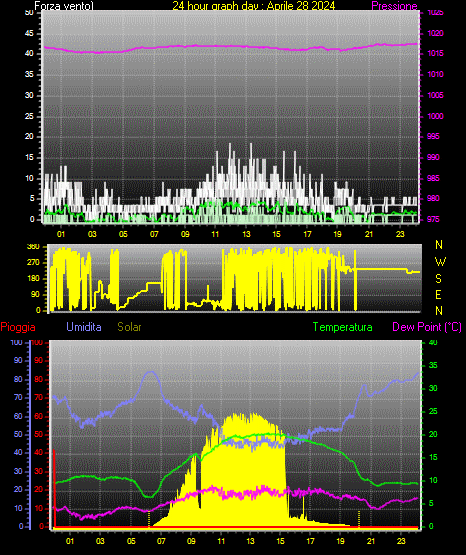Select the blue 'Umidita' legend label
Screen dimensions: 466x555
84,326
